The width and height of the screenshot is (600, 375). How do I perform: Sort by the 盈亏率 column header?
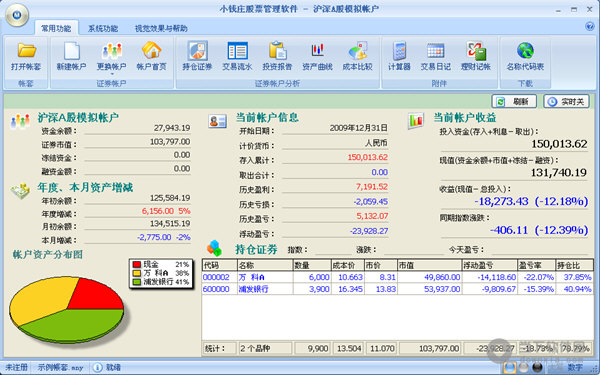point(536,265)
